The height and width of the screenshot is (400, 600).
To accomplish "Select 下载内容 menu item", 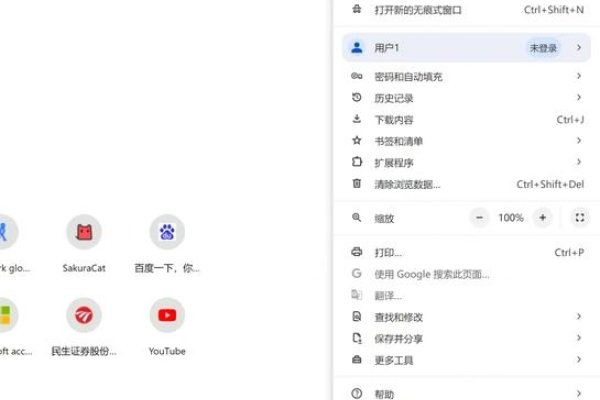I will pyautogui.click(x=466, y=119).
